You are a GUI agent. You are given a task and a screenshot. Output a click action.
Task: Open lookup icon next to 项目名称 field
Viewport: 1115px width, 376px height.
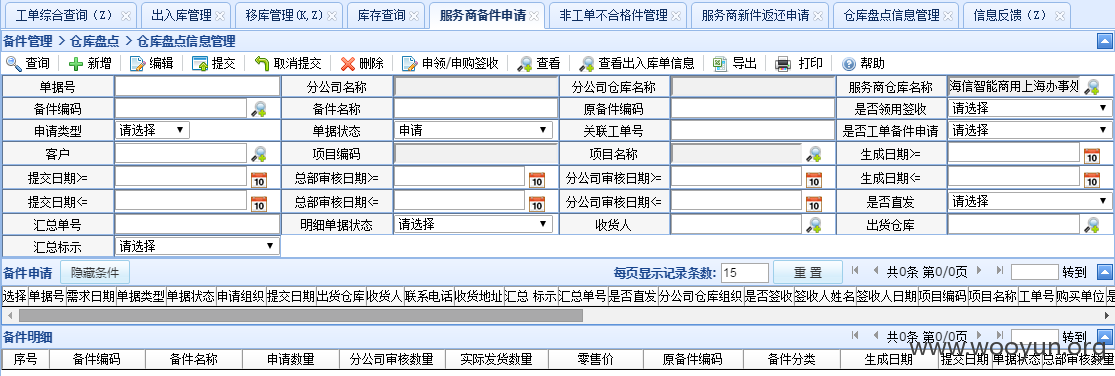tap(813, 154)
